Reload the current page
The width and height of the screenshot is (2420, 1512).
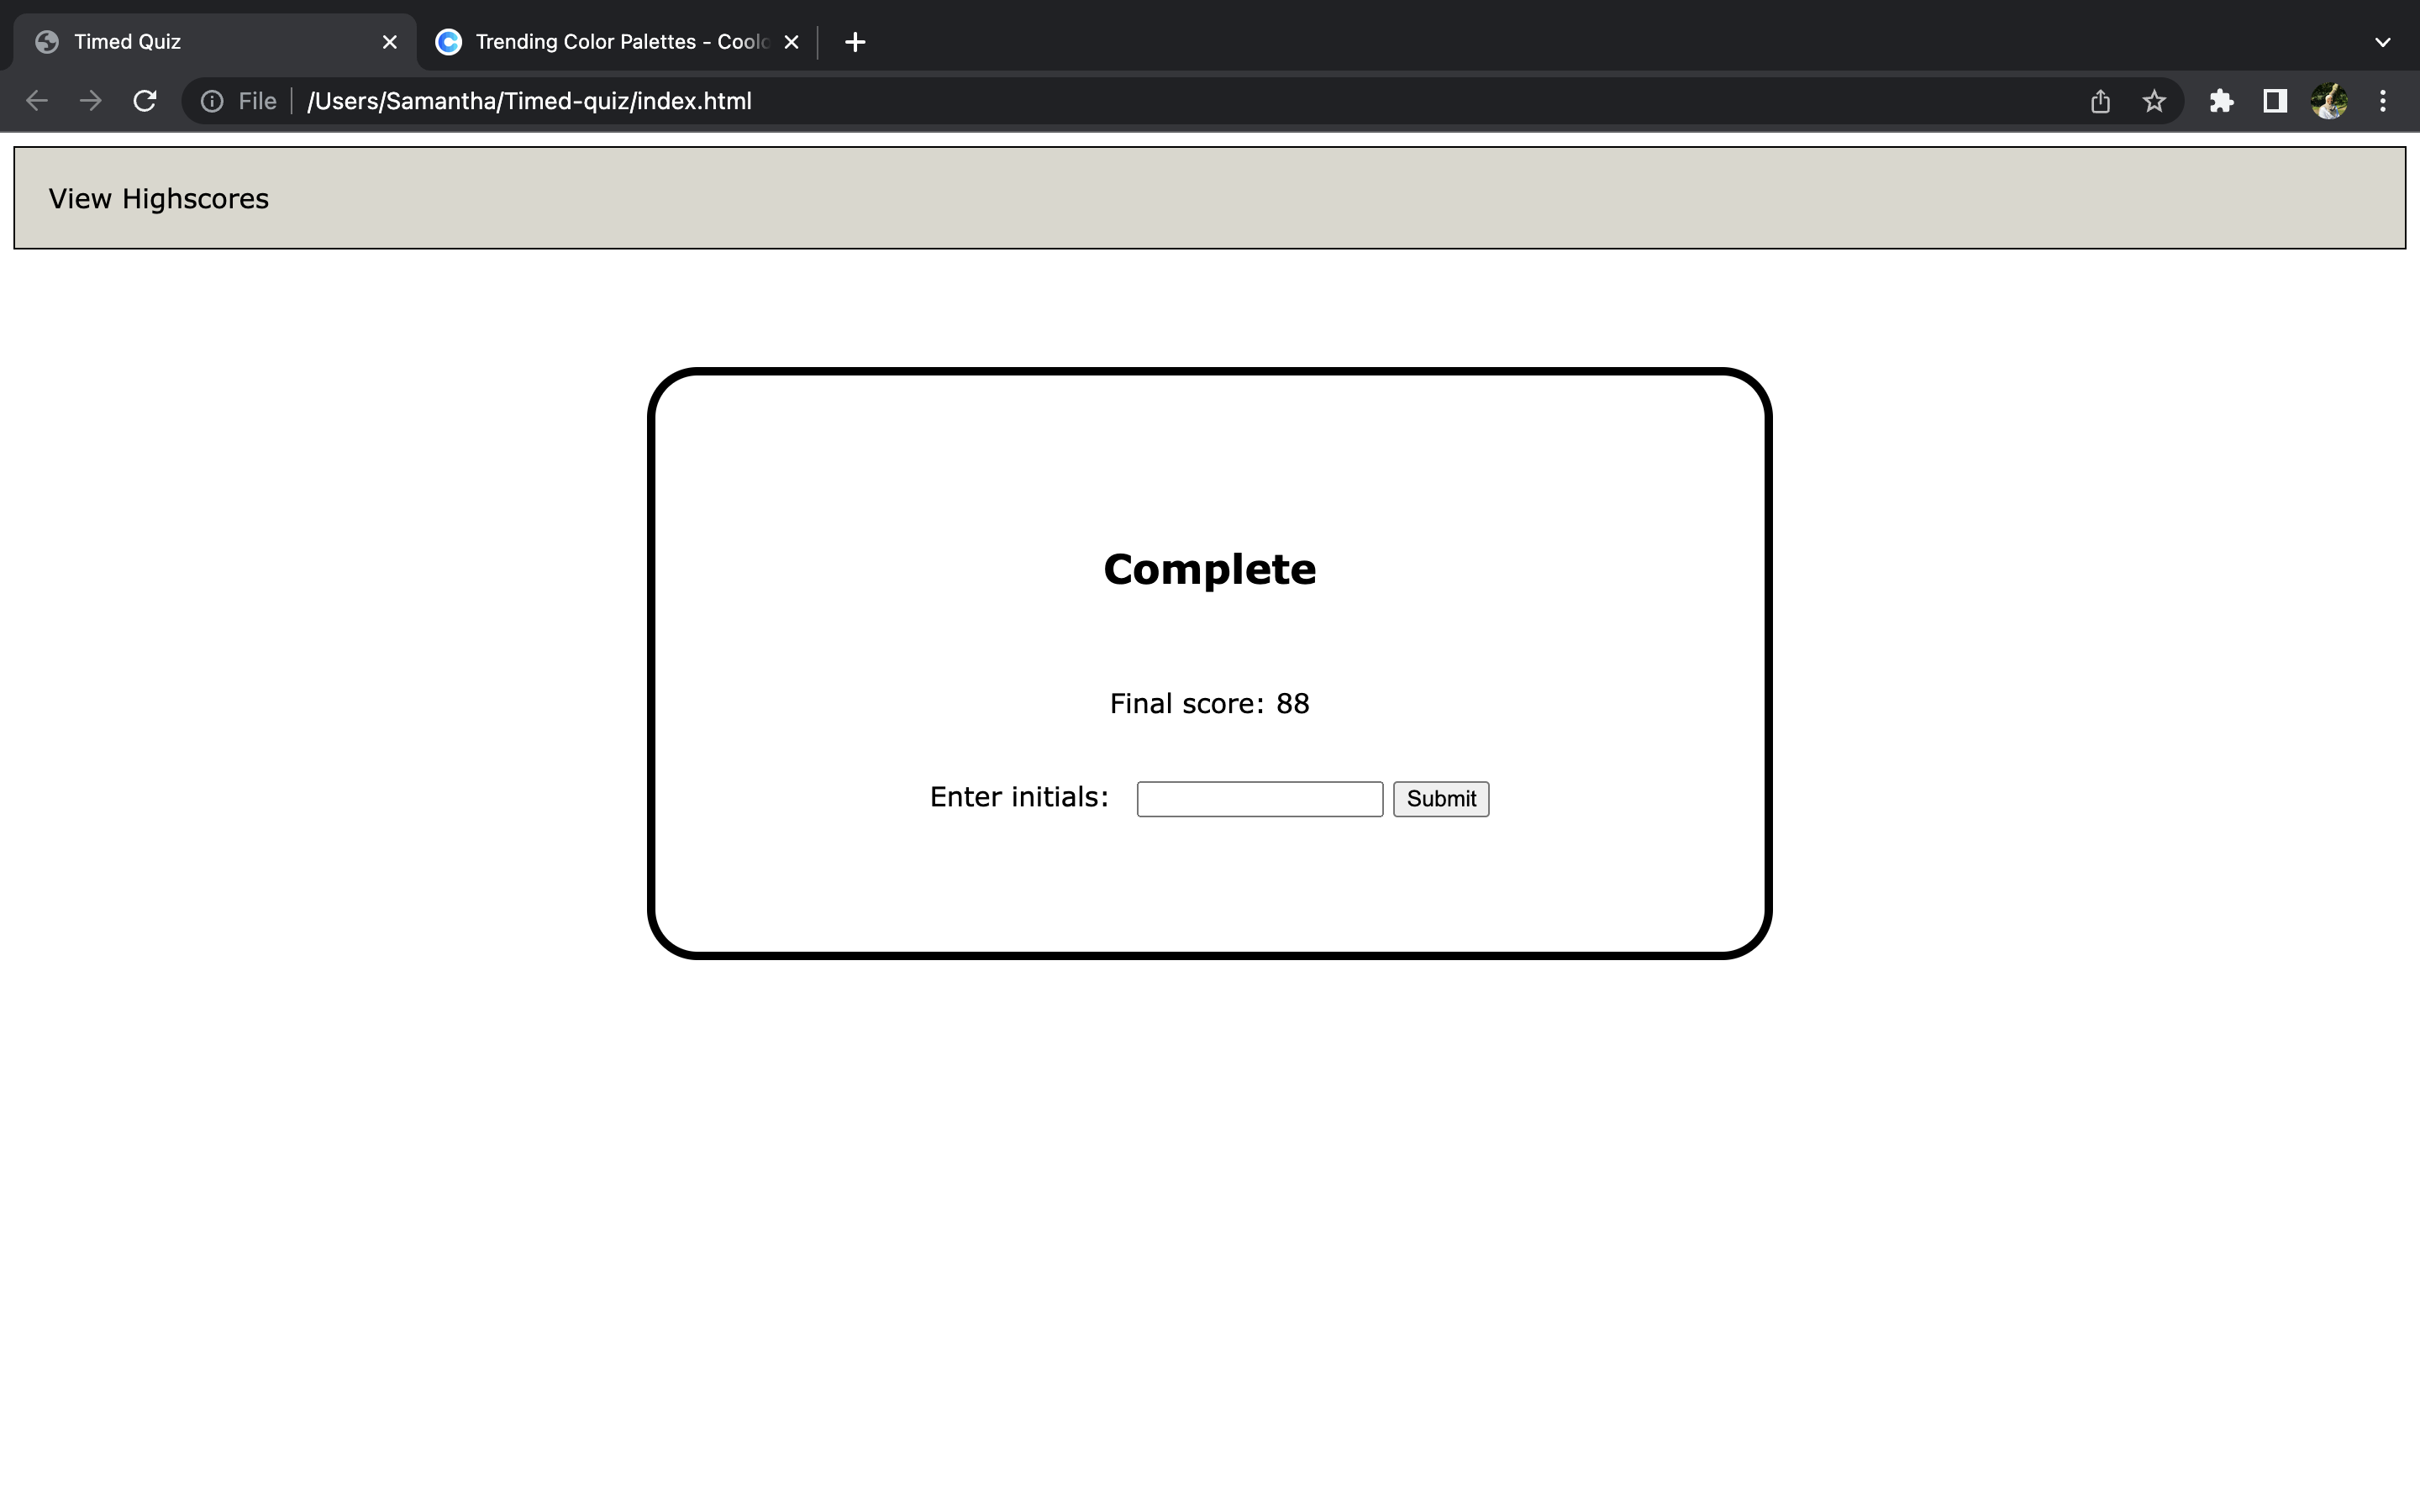tap(144, 100)
